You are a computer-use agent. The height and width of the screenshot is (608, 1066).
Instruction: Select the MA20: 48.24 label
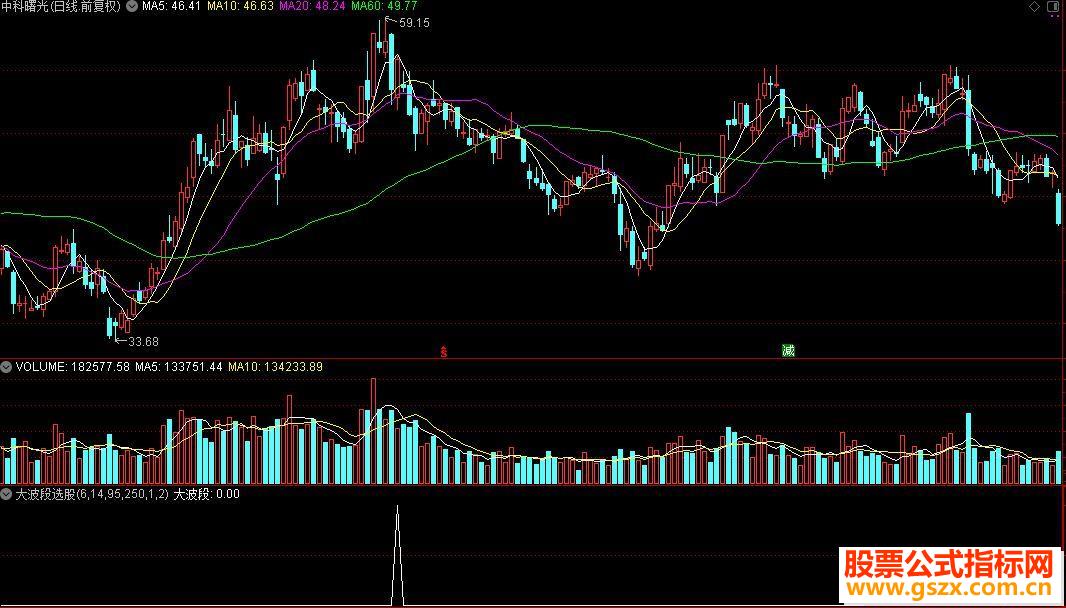(312, 6)
